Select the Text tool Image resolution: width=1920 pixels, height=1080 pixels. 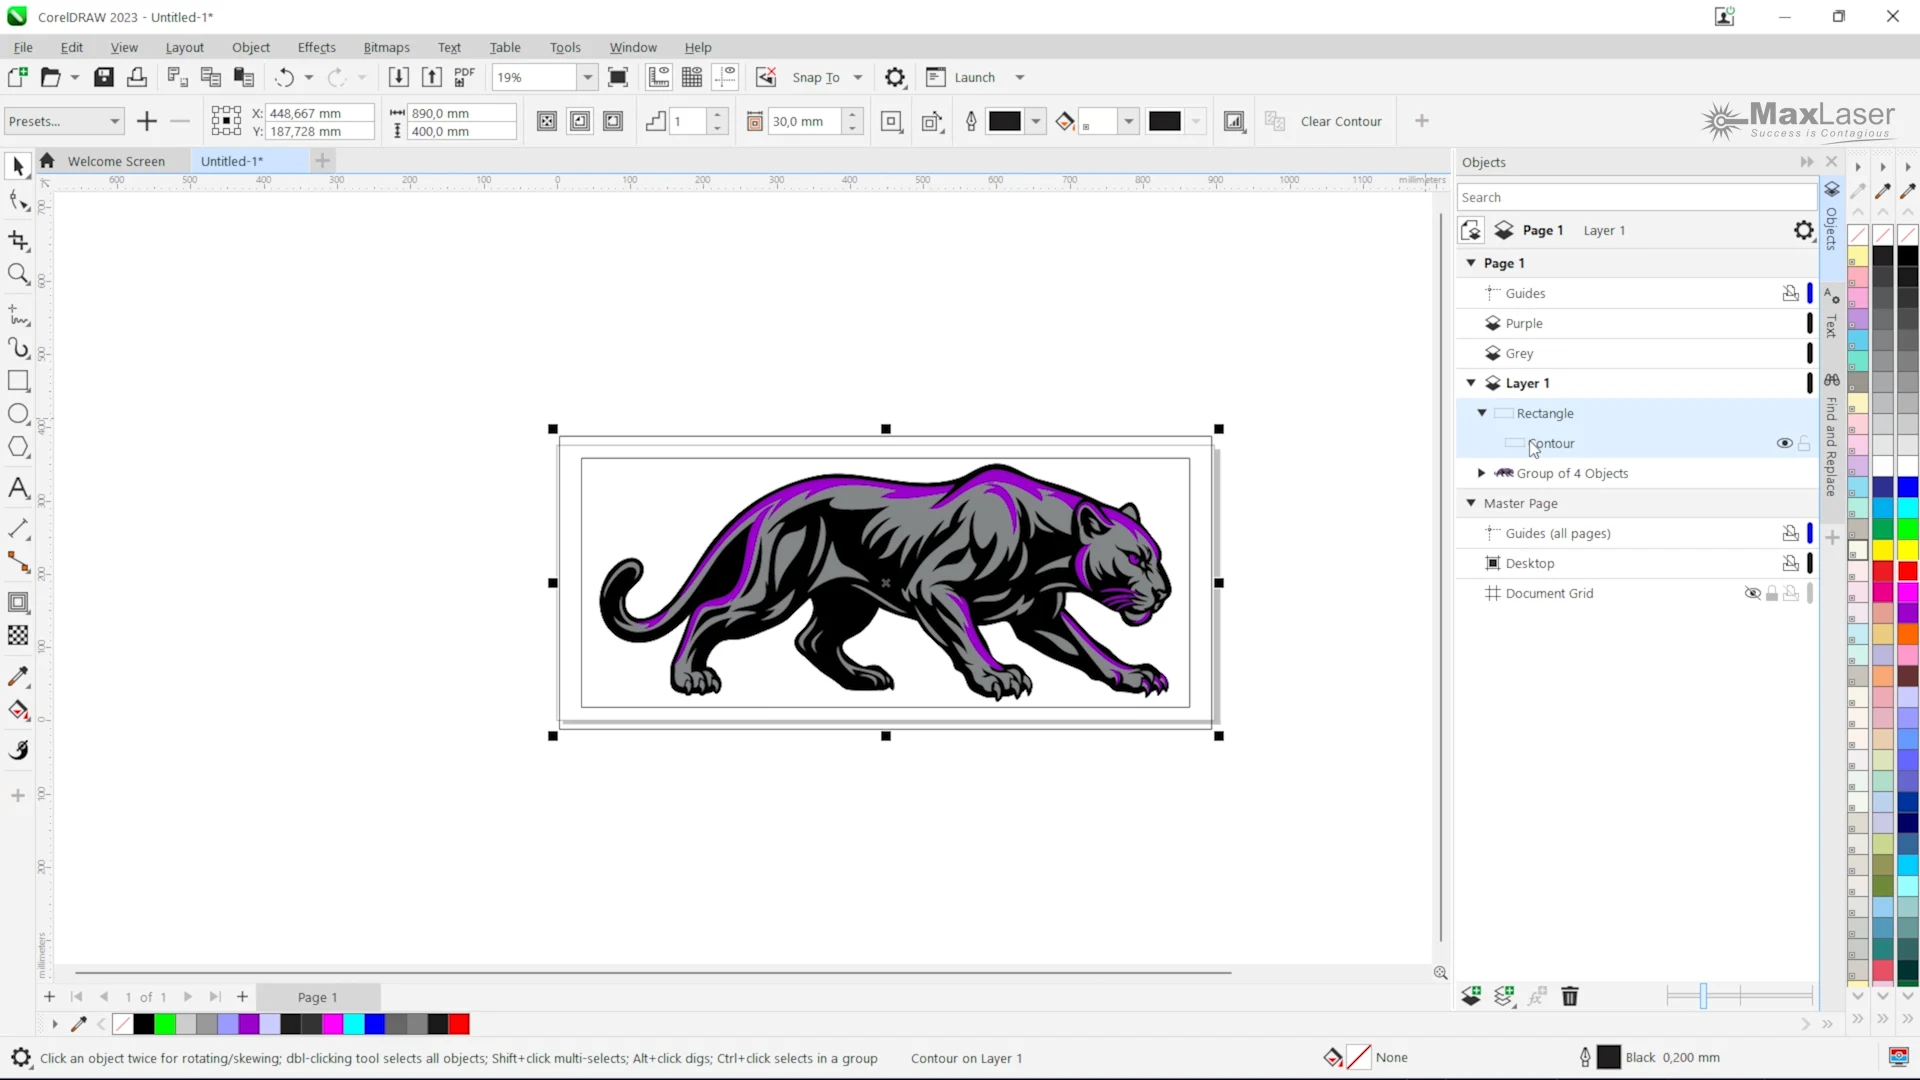18,488
